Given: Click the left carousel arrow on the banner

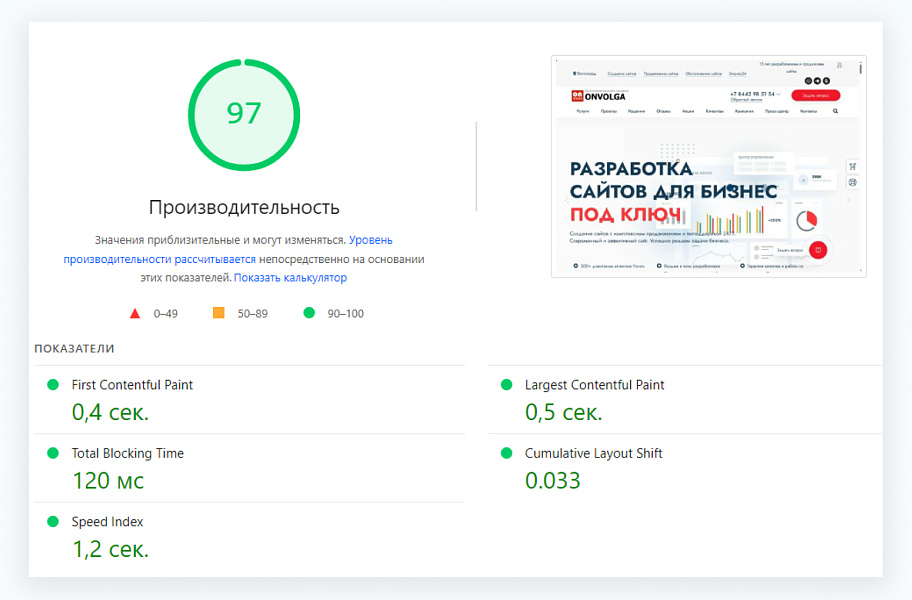Looking at the screenshot, I should click(x=566, y=200).
